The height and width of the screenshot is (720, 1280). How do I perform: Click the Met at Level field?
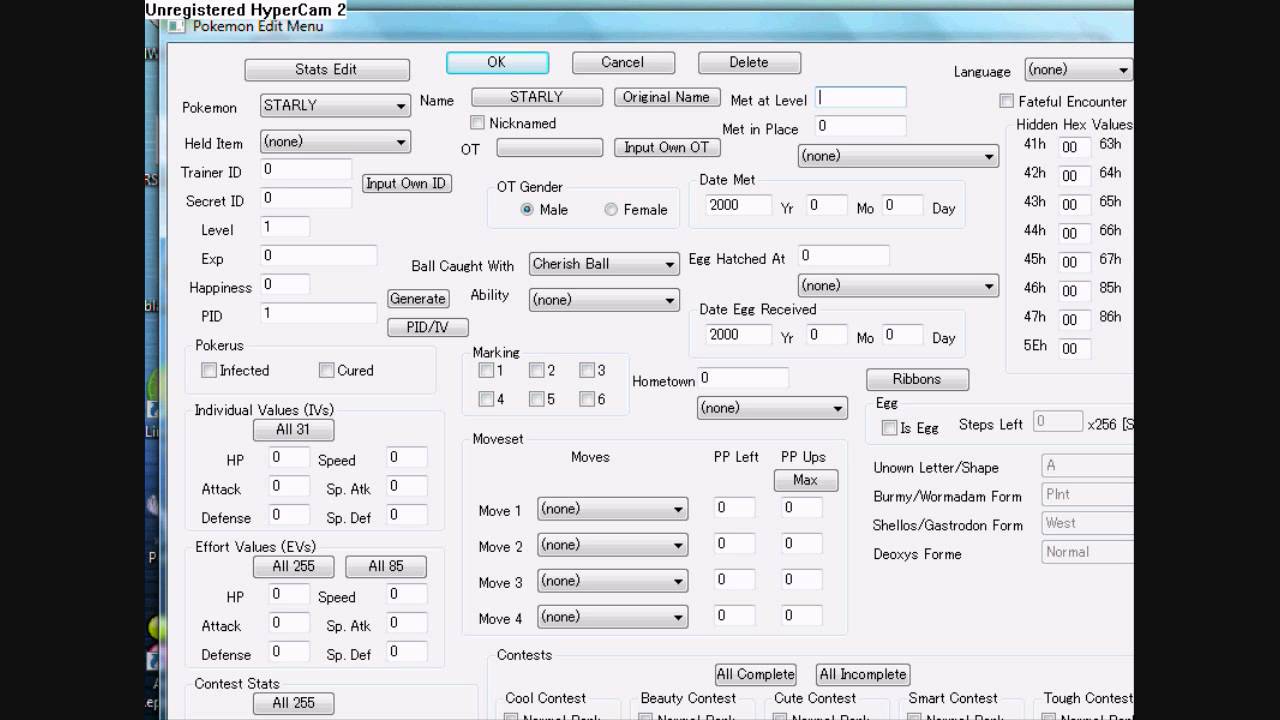[x=861, y=97]
